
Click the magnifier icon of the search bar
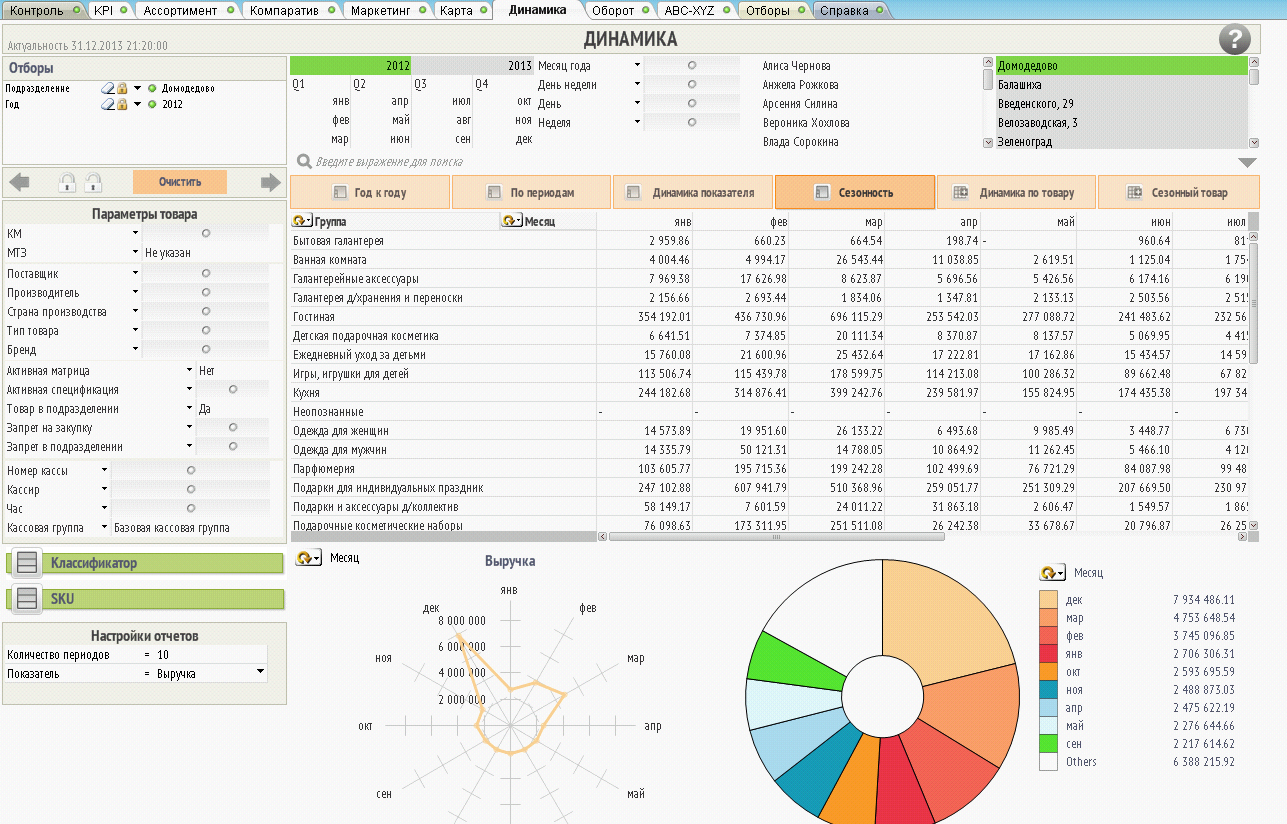(303, 161)
